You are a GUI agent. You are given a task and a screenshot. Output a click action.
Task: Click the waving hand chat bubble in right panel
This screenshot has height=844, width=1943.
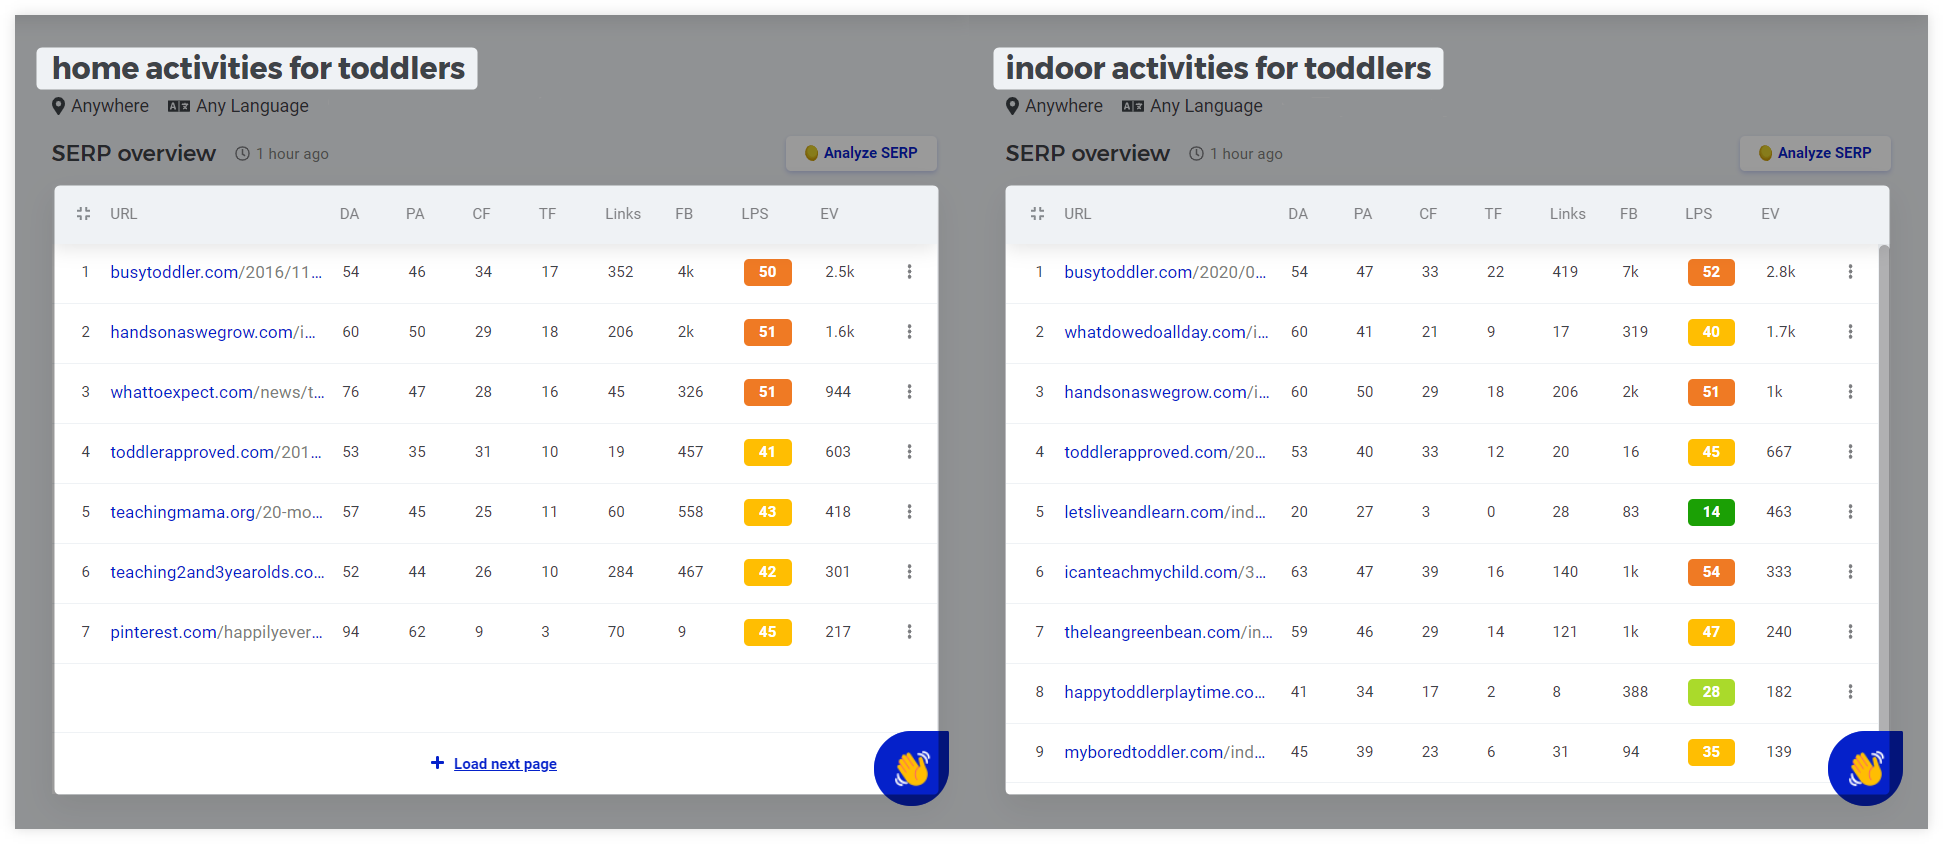[1865, 768]
